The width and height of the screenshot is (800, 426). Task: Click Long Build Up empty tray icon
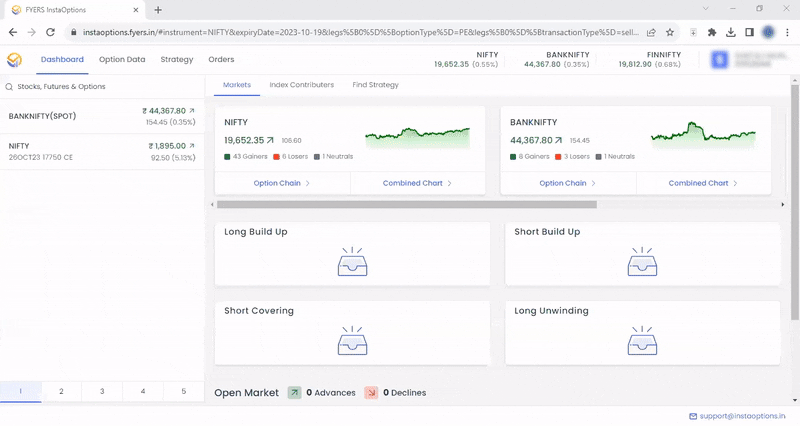pyautogui.click(x=353, y=262)
